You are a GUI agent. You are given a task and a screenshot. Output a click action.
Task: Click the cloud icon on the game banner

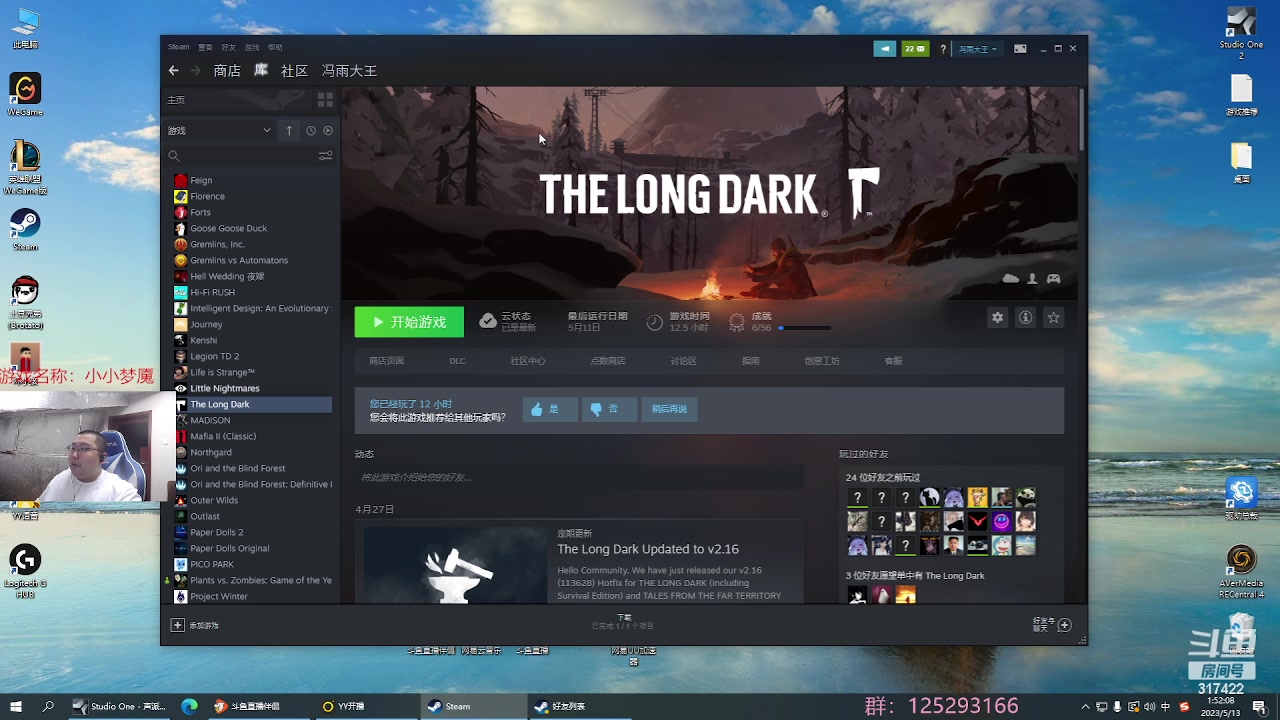point(1011,279)
